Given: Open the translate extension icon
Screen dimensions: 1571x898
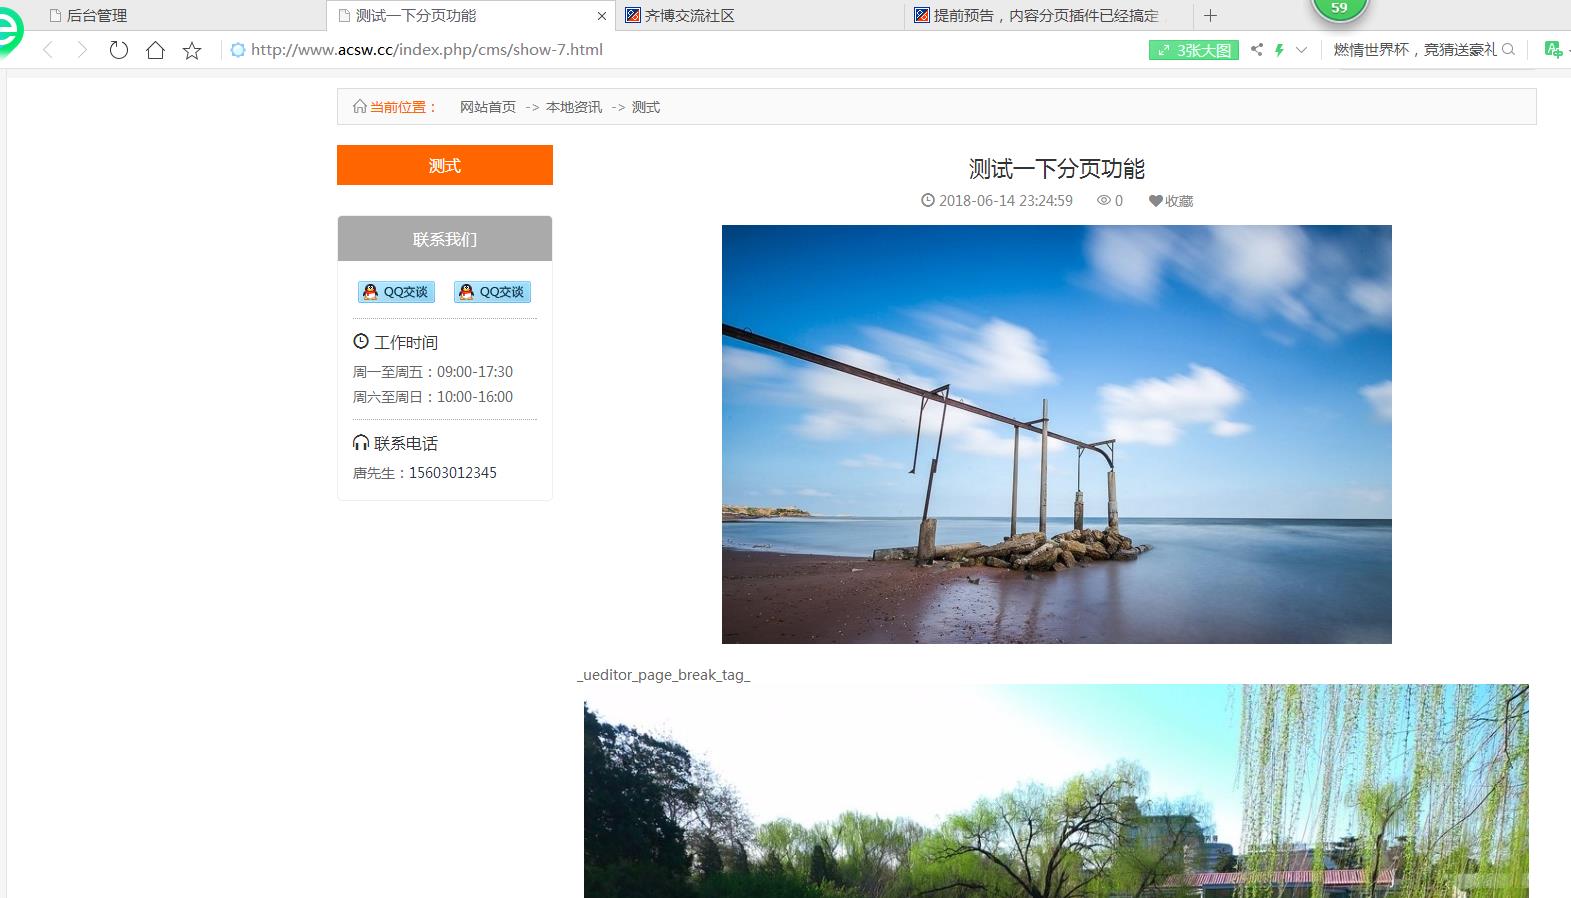Looking at the screenshot, I should coord(1553,50).
